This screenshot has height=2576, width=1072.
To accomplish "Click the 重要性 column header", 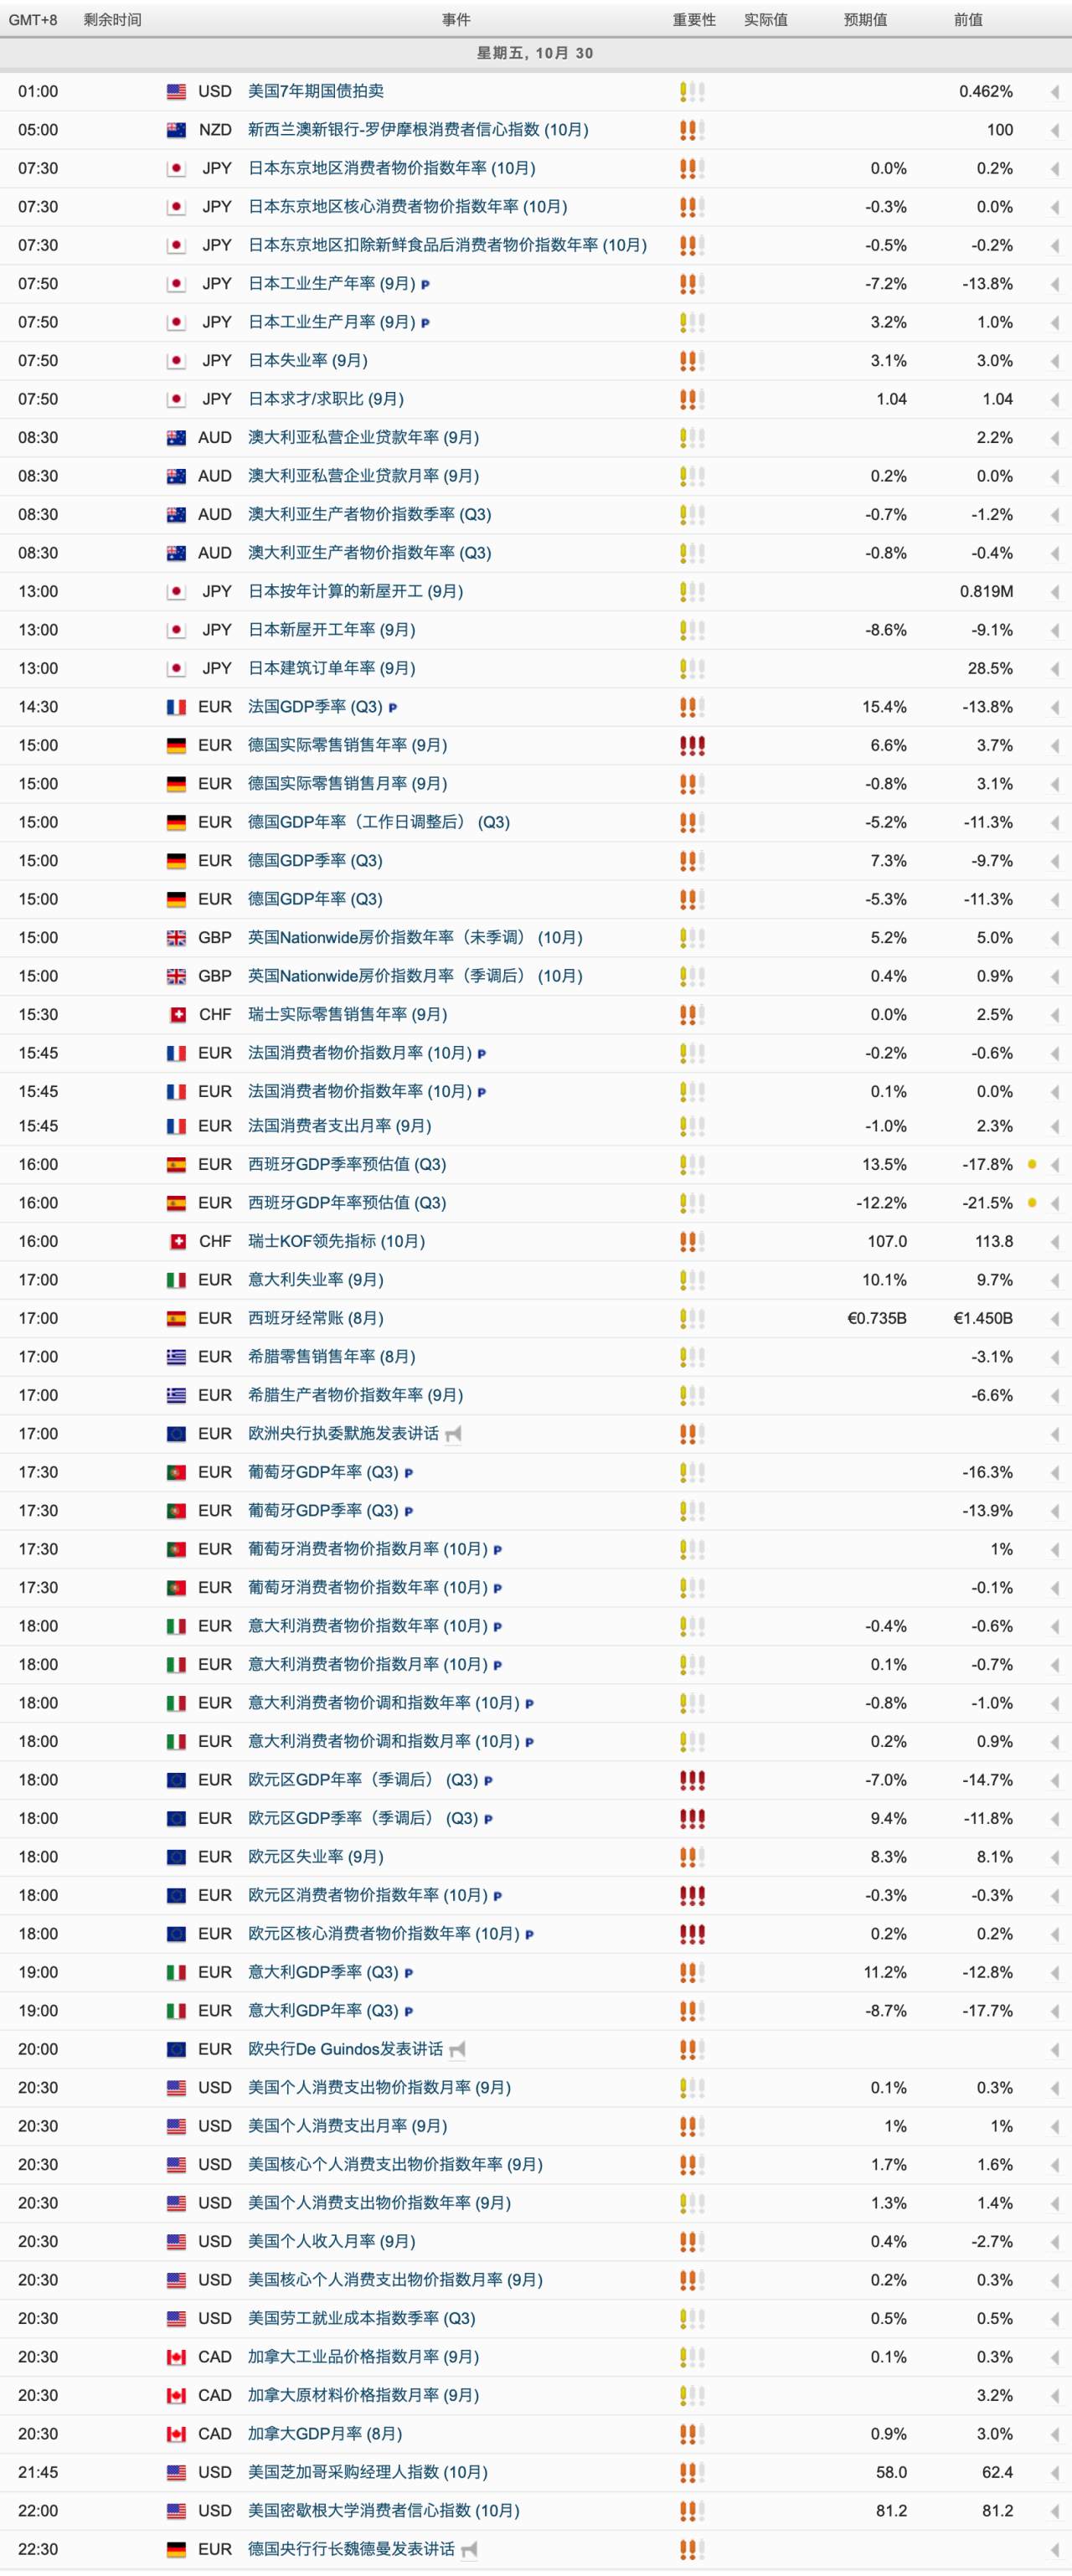I will (694, 20).
